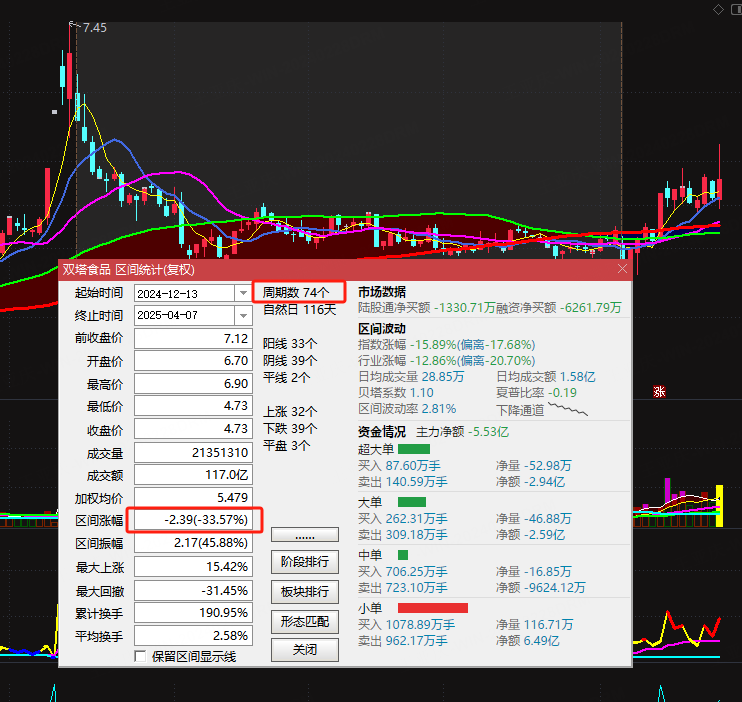
Task: Click the 上涨 32个 count
Action: click(290, 411)
